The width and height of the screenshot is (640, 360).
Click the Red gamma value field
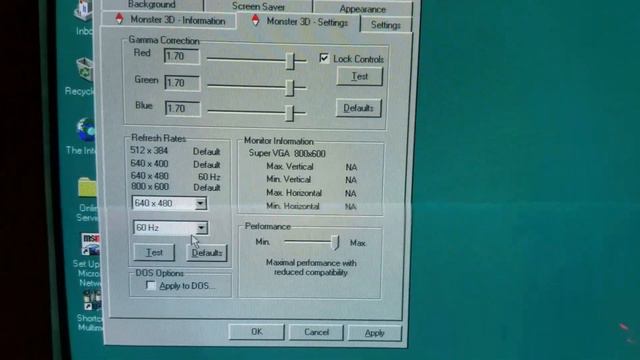(x=182, y=56)
